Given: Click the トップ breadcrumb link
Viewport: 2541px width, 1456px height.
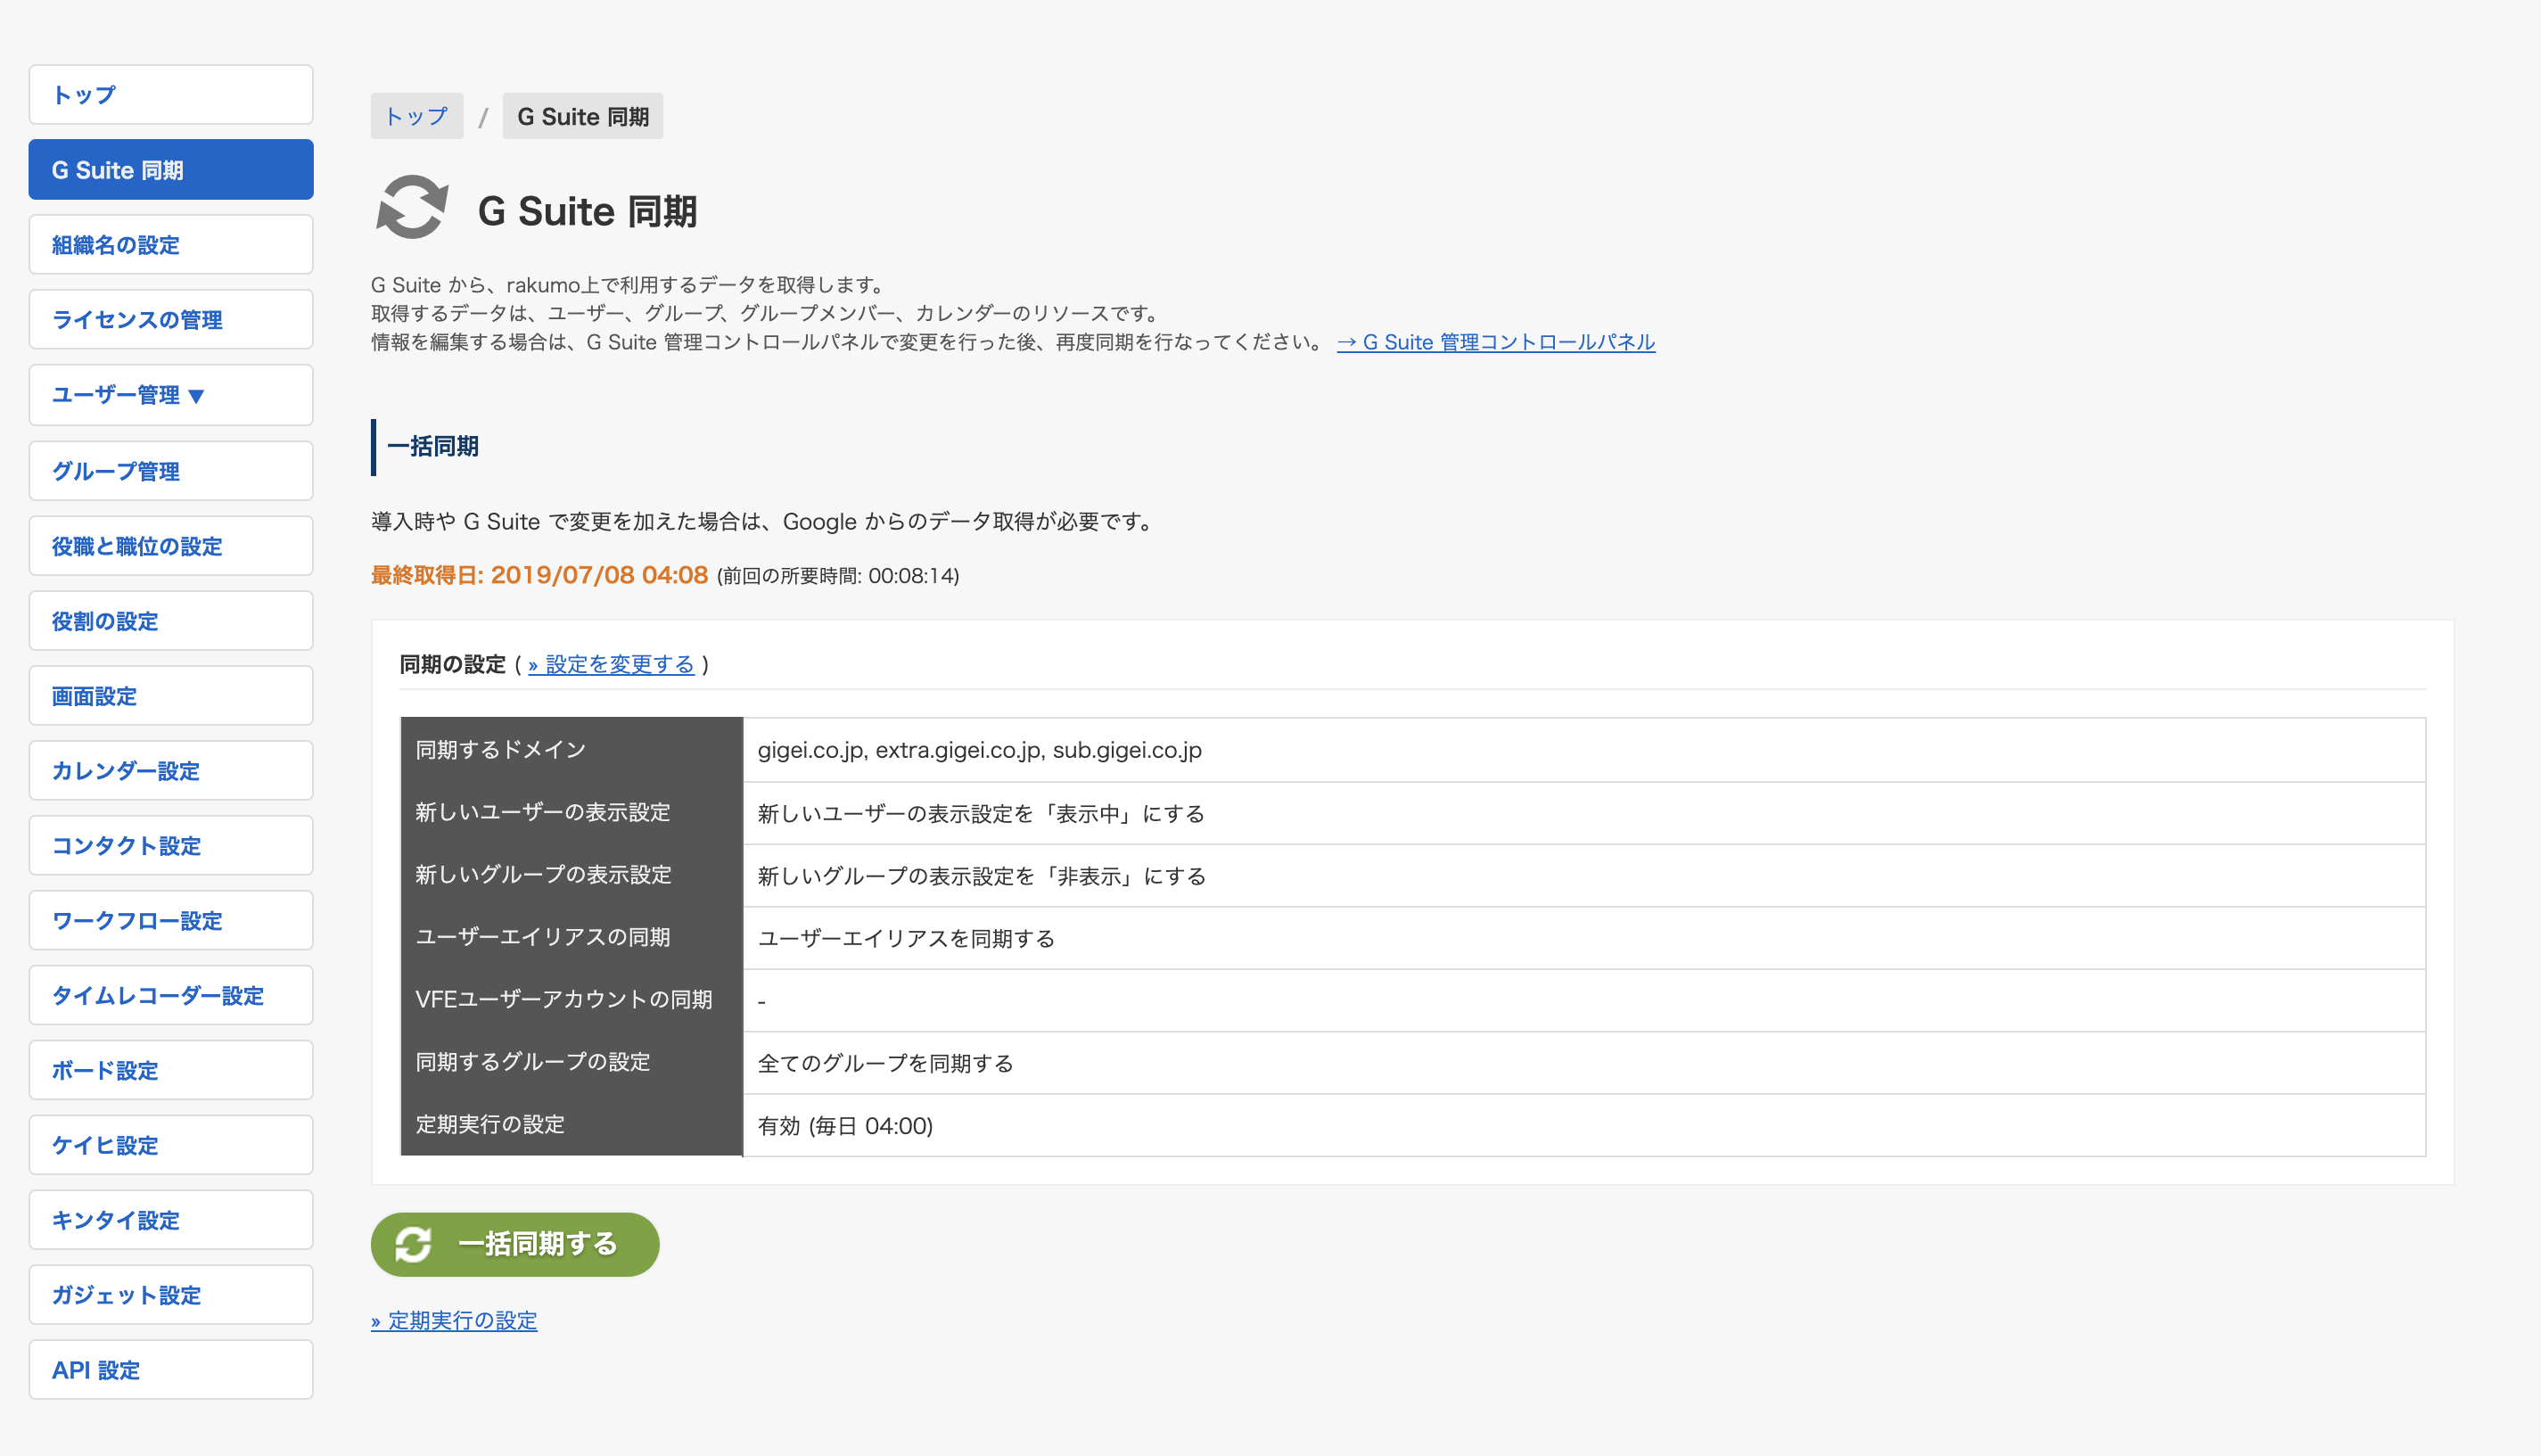Looking at the screenshot, I should pos(417,117).
